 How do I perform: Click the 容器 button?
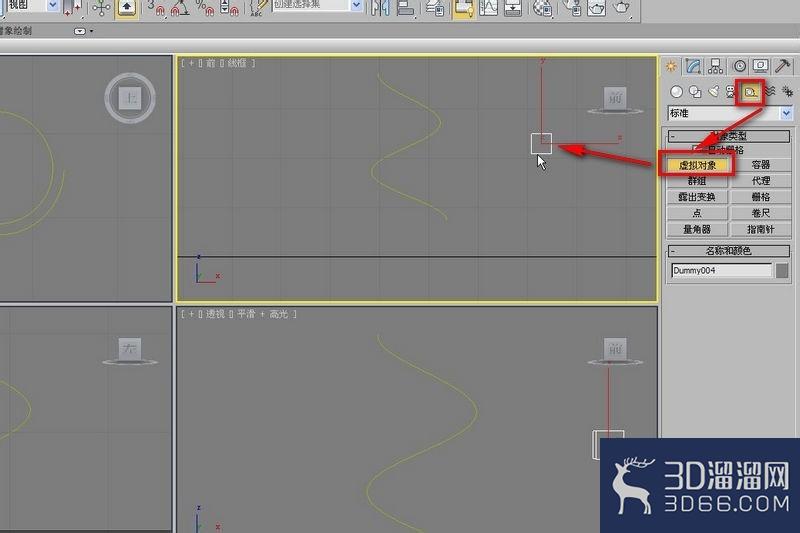761,165
